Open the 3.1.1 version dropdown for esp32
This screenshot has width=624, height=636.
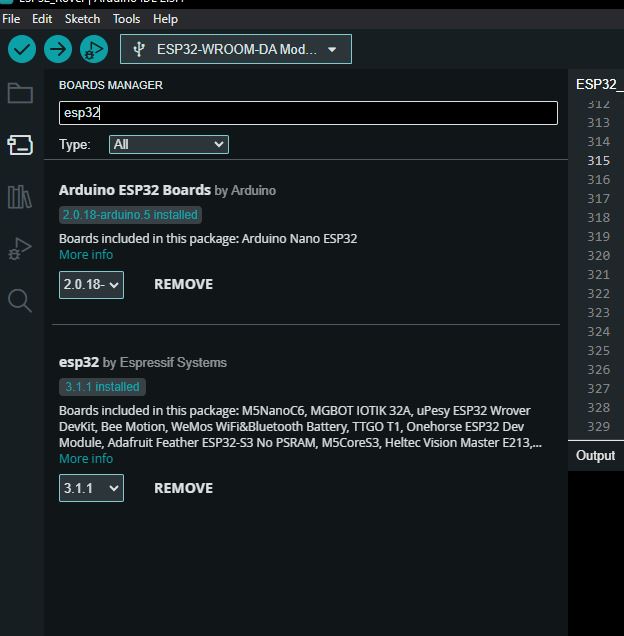click(91, 488)
